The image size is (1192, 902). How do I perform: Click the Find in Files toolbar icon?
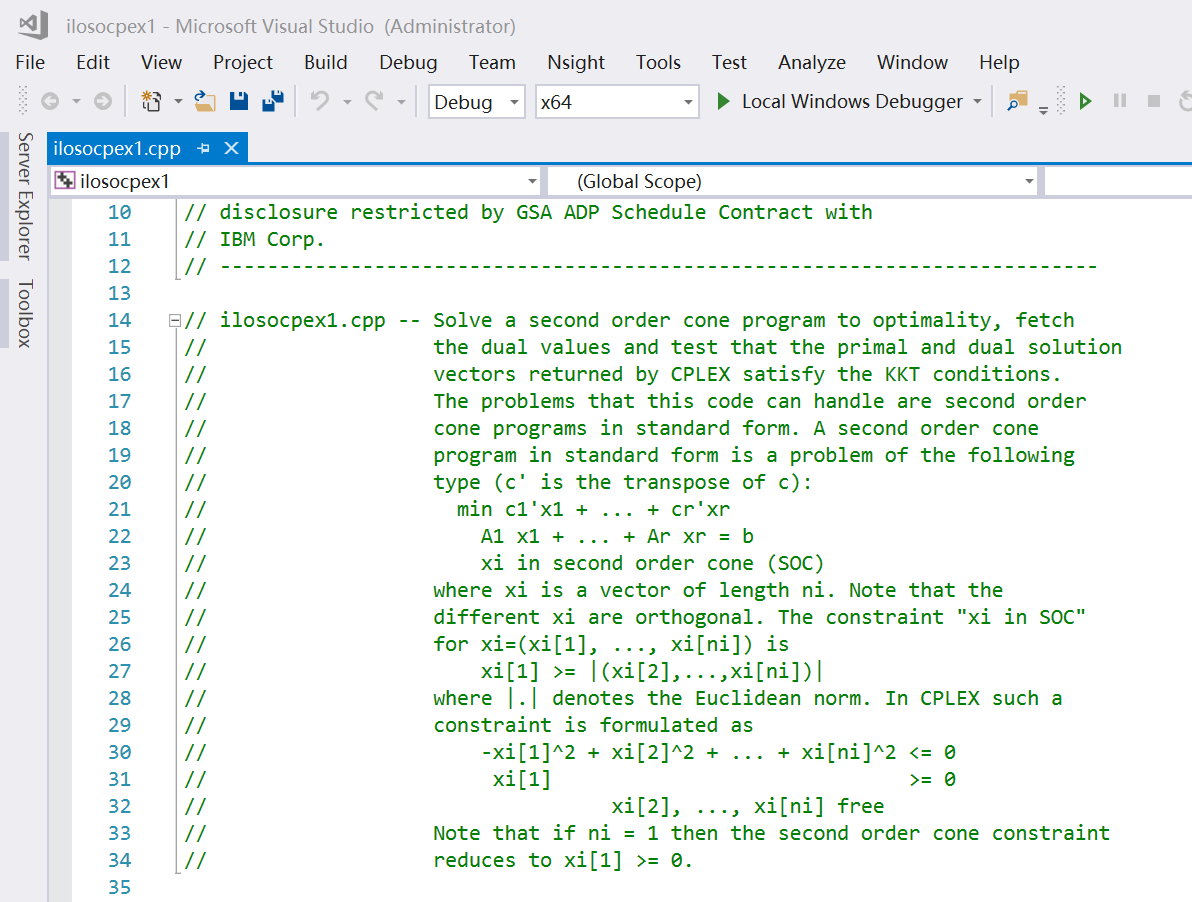1016,101
